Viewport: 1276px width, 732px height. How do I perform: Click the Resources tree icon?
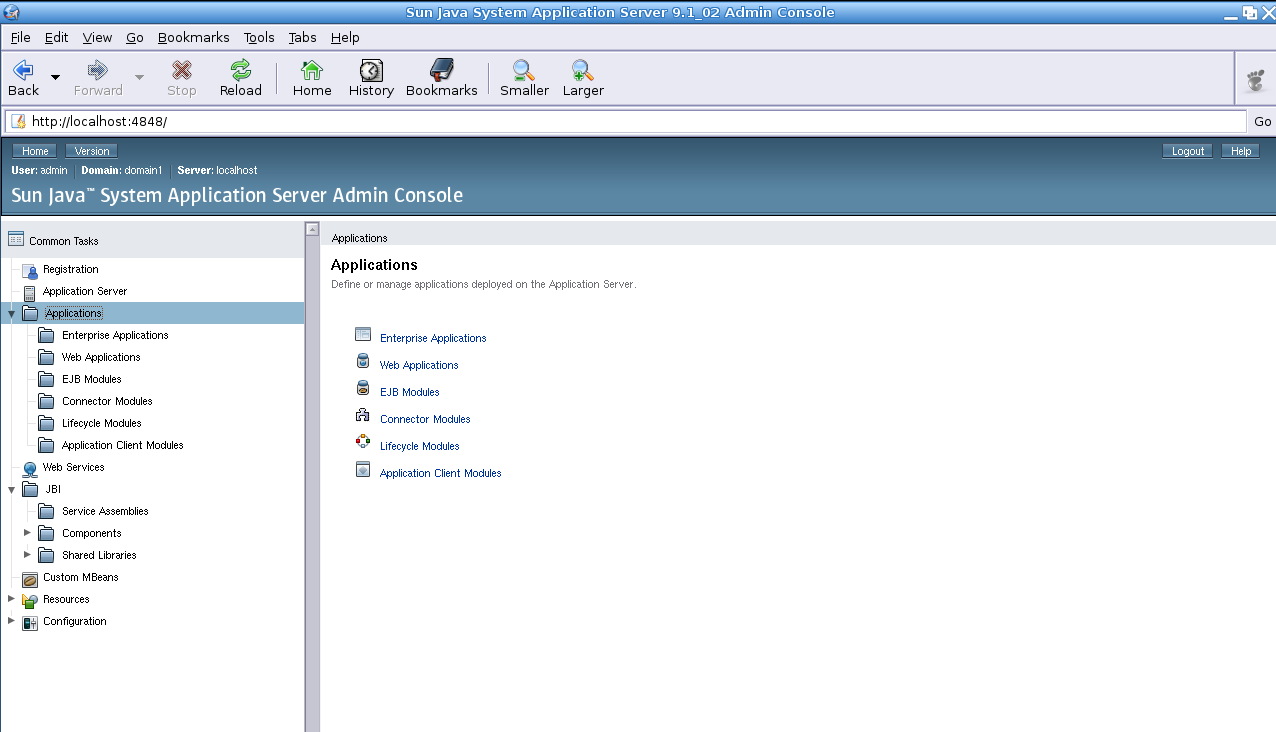(x=30, y=600)
